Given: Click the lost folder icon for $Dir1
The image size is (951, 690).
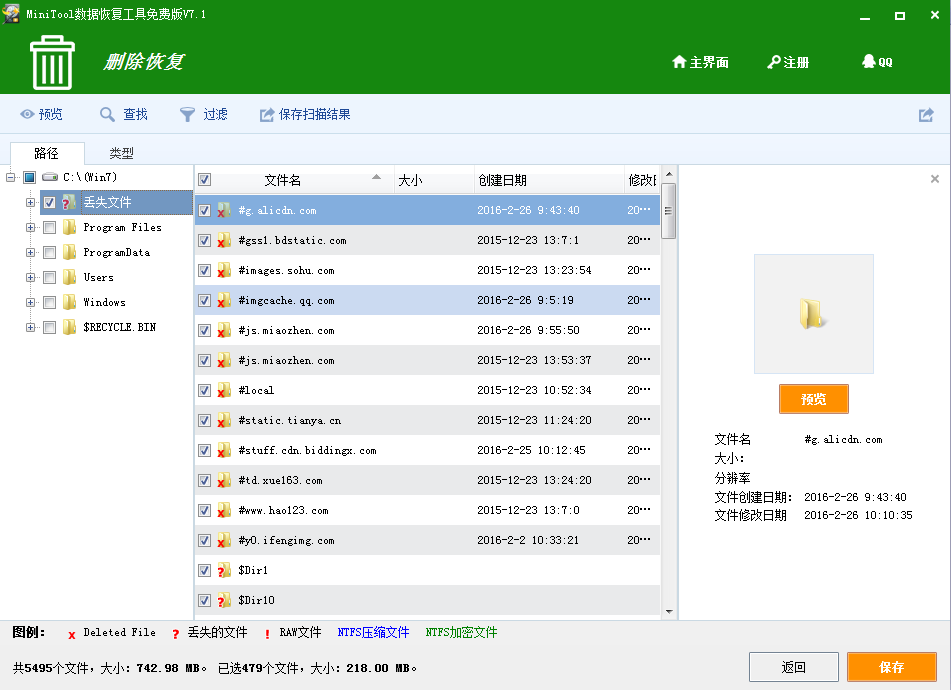Looking at the screenshot, I should pos(224,570).
